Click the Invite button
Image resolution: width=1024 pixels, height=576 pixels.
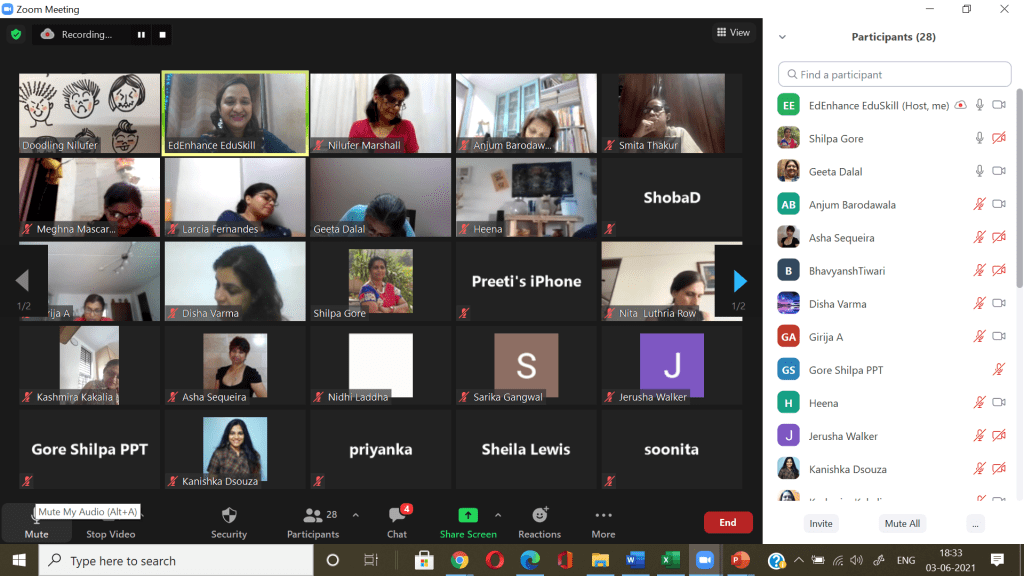pos(821,523)
